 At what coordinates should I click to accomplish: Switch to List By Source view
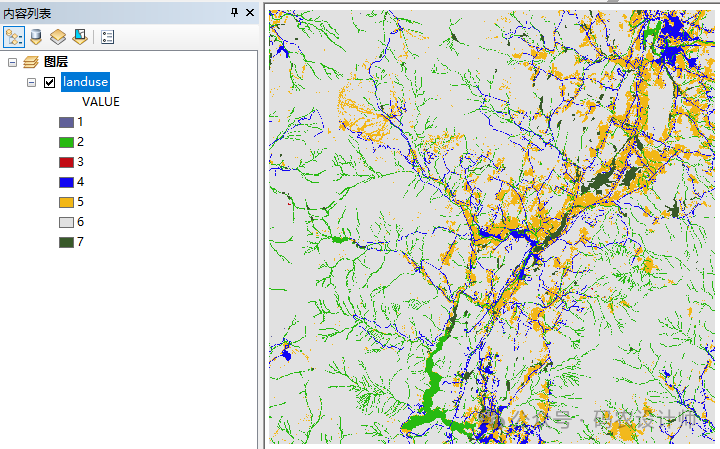click(x=36, y=37)
